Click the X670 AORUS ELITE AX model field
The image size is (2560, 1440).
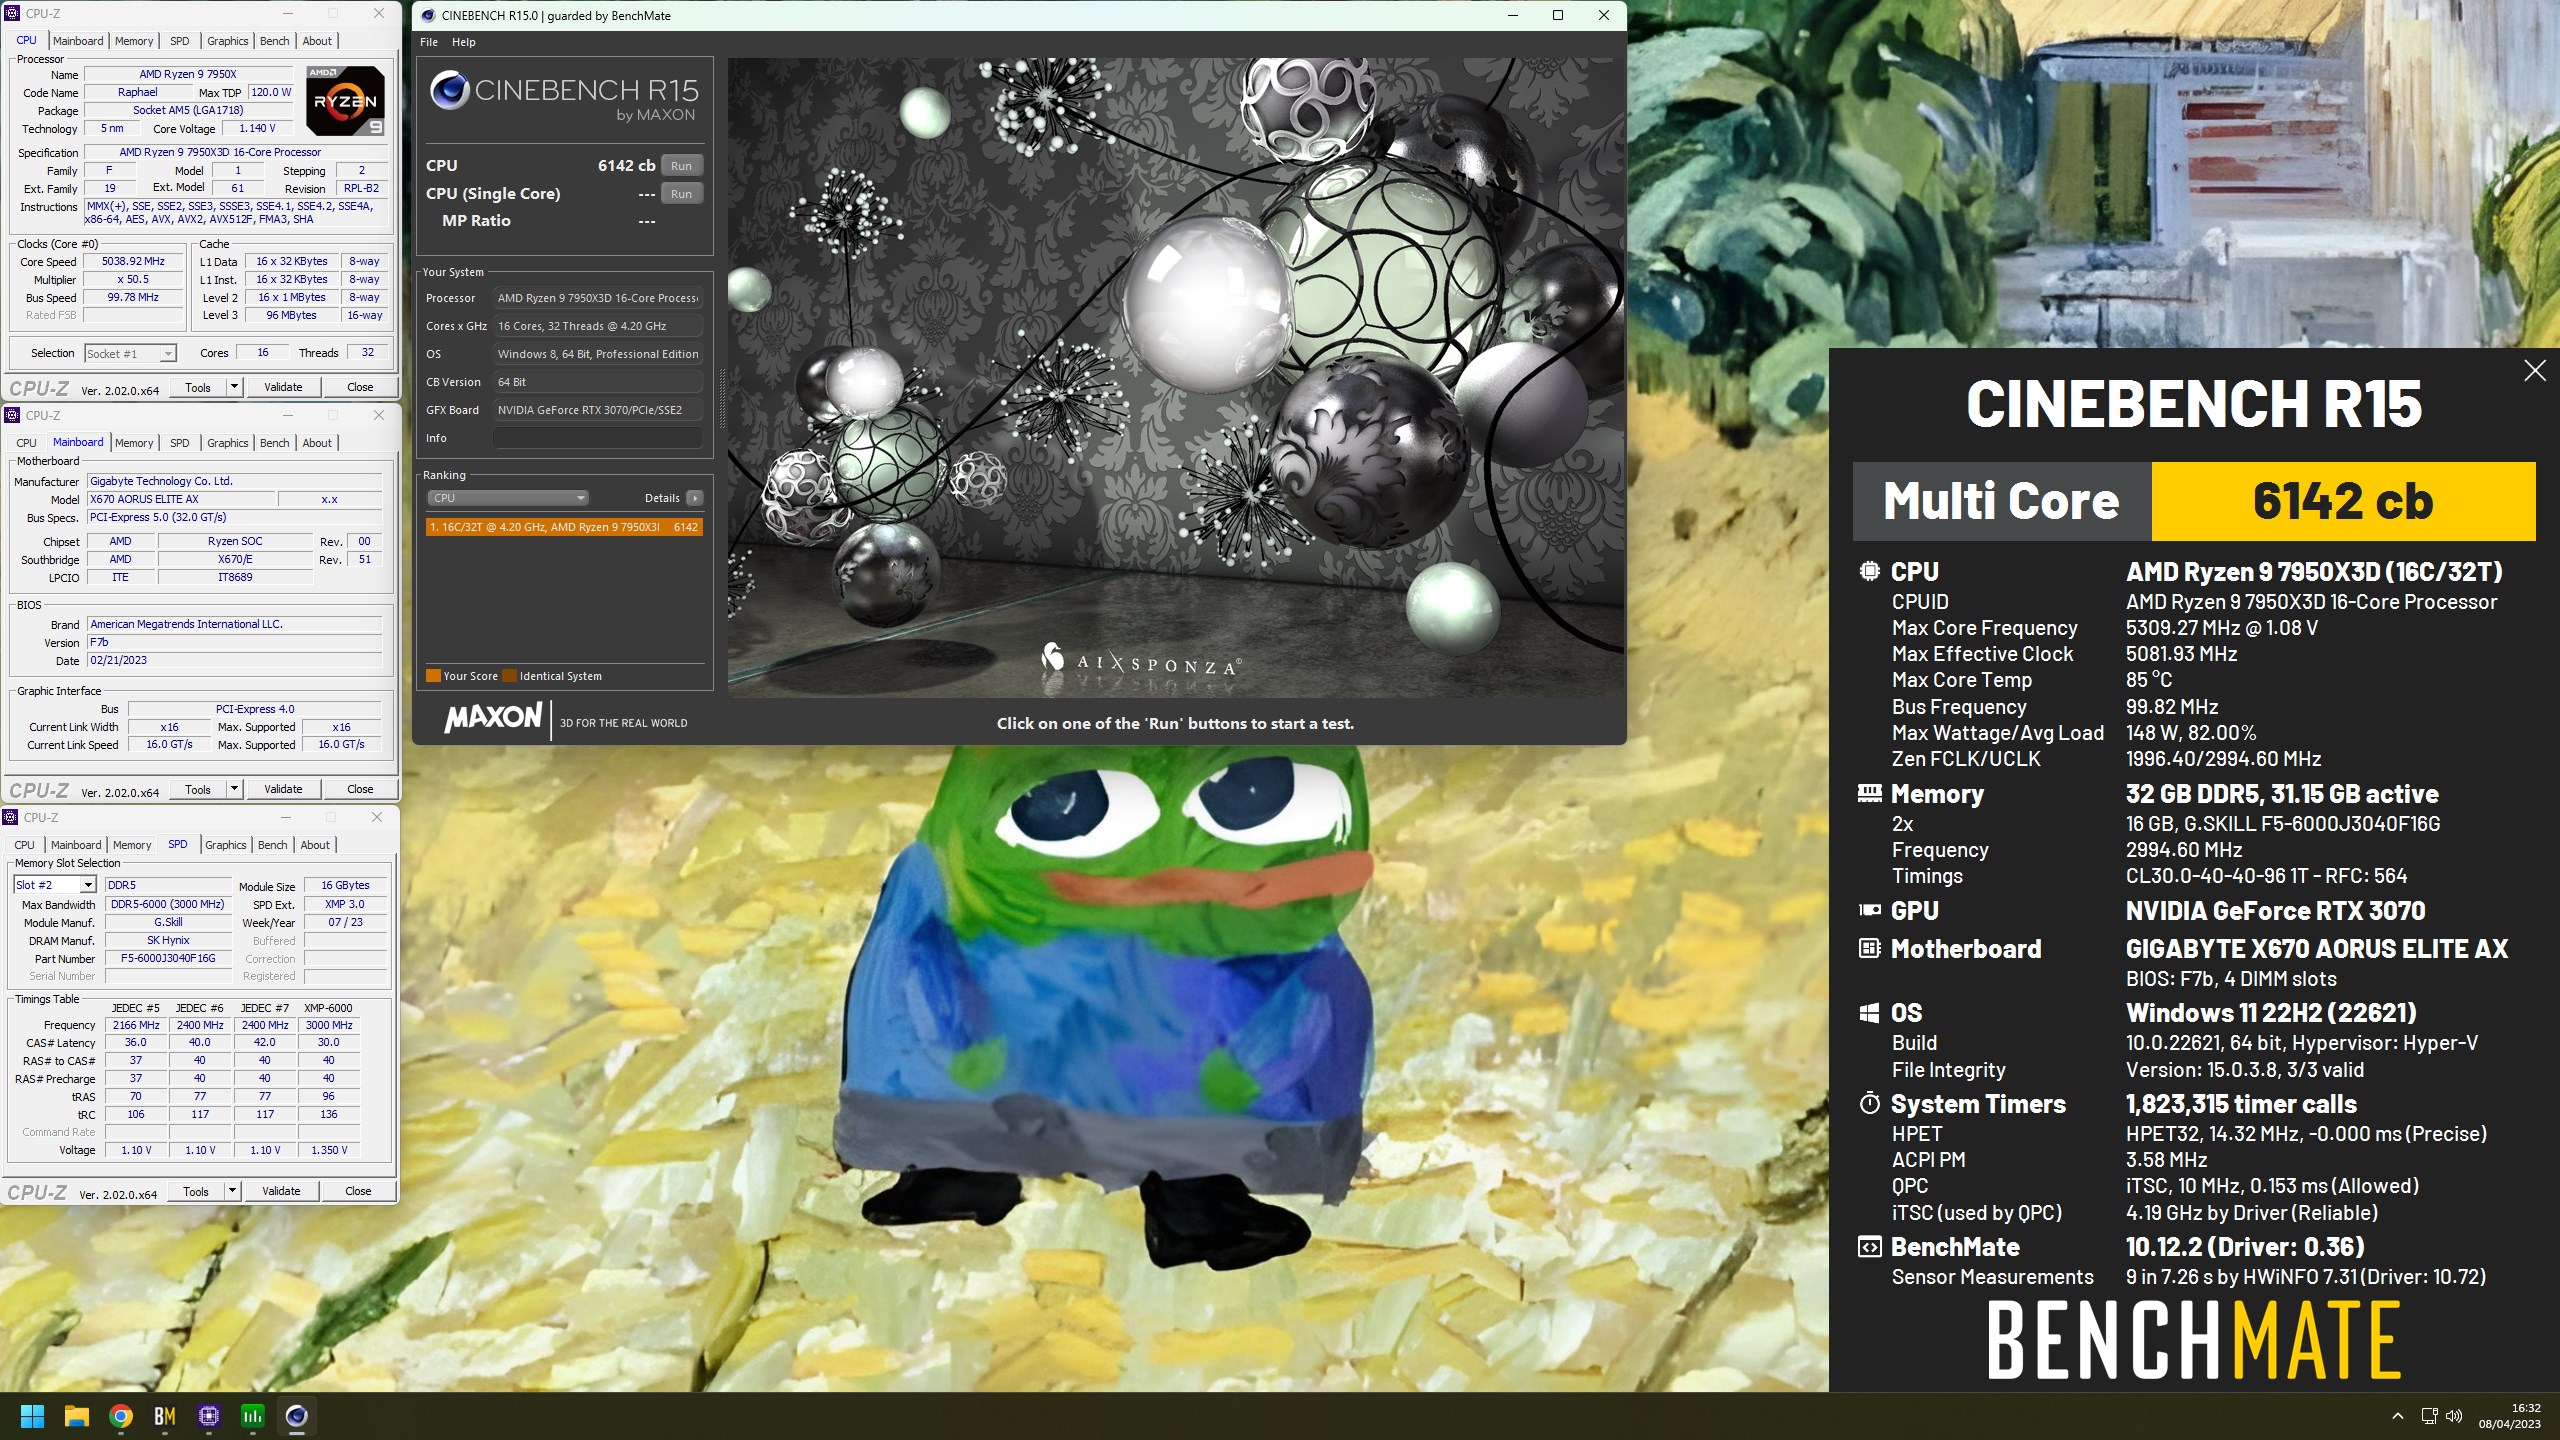click(x=180, y=499)
